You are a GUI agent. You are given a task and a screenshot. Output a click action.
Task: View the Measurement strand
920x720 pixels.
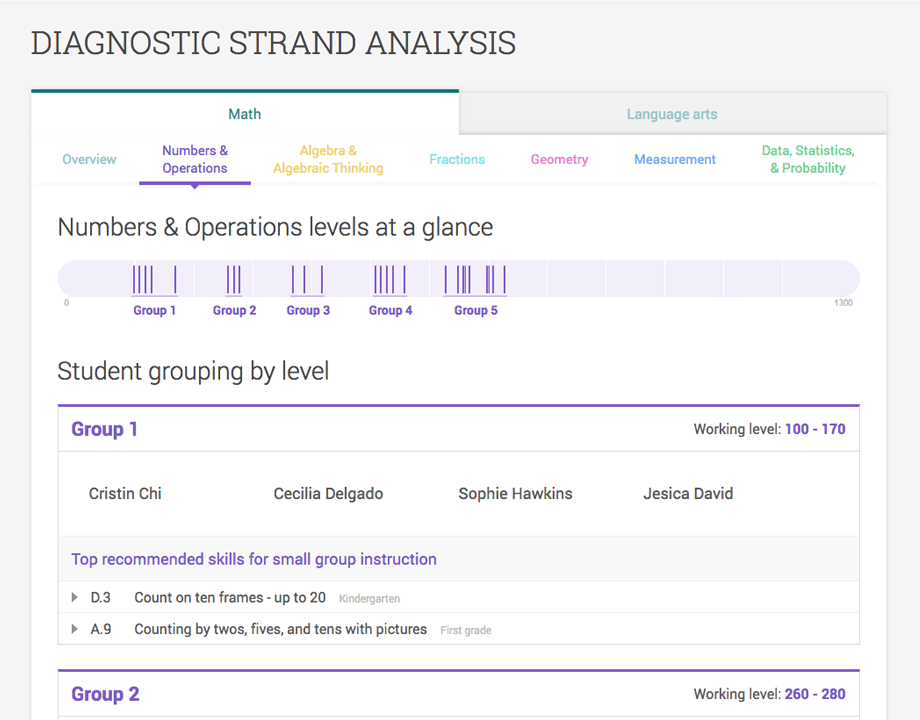(x=675, y=158)
